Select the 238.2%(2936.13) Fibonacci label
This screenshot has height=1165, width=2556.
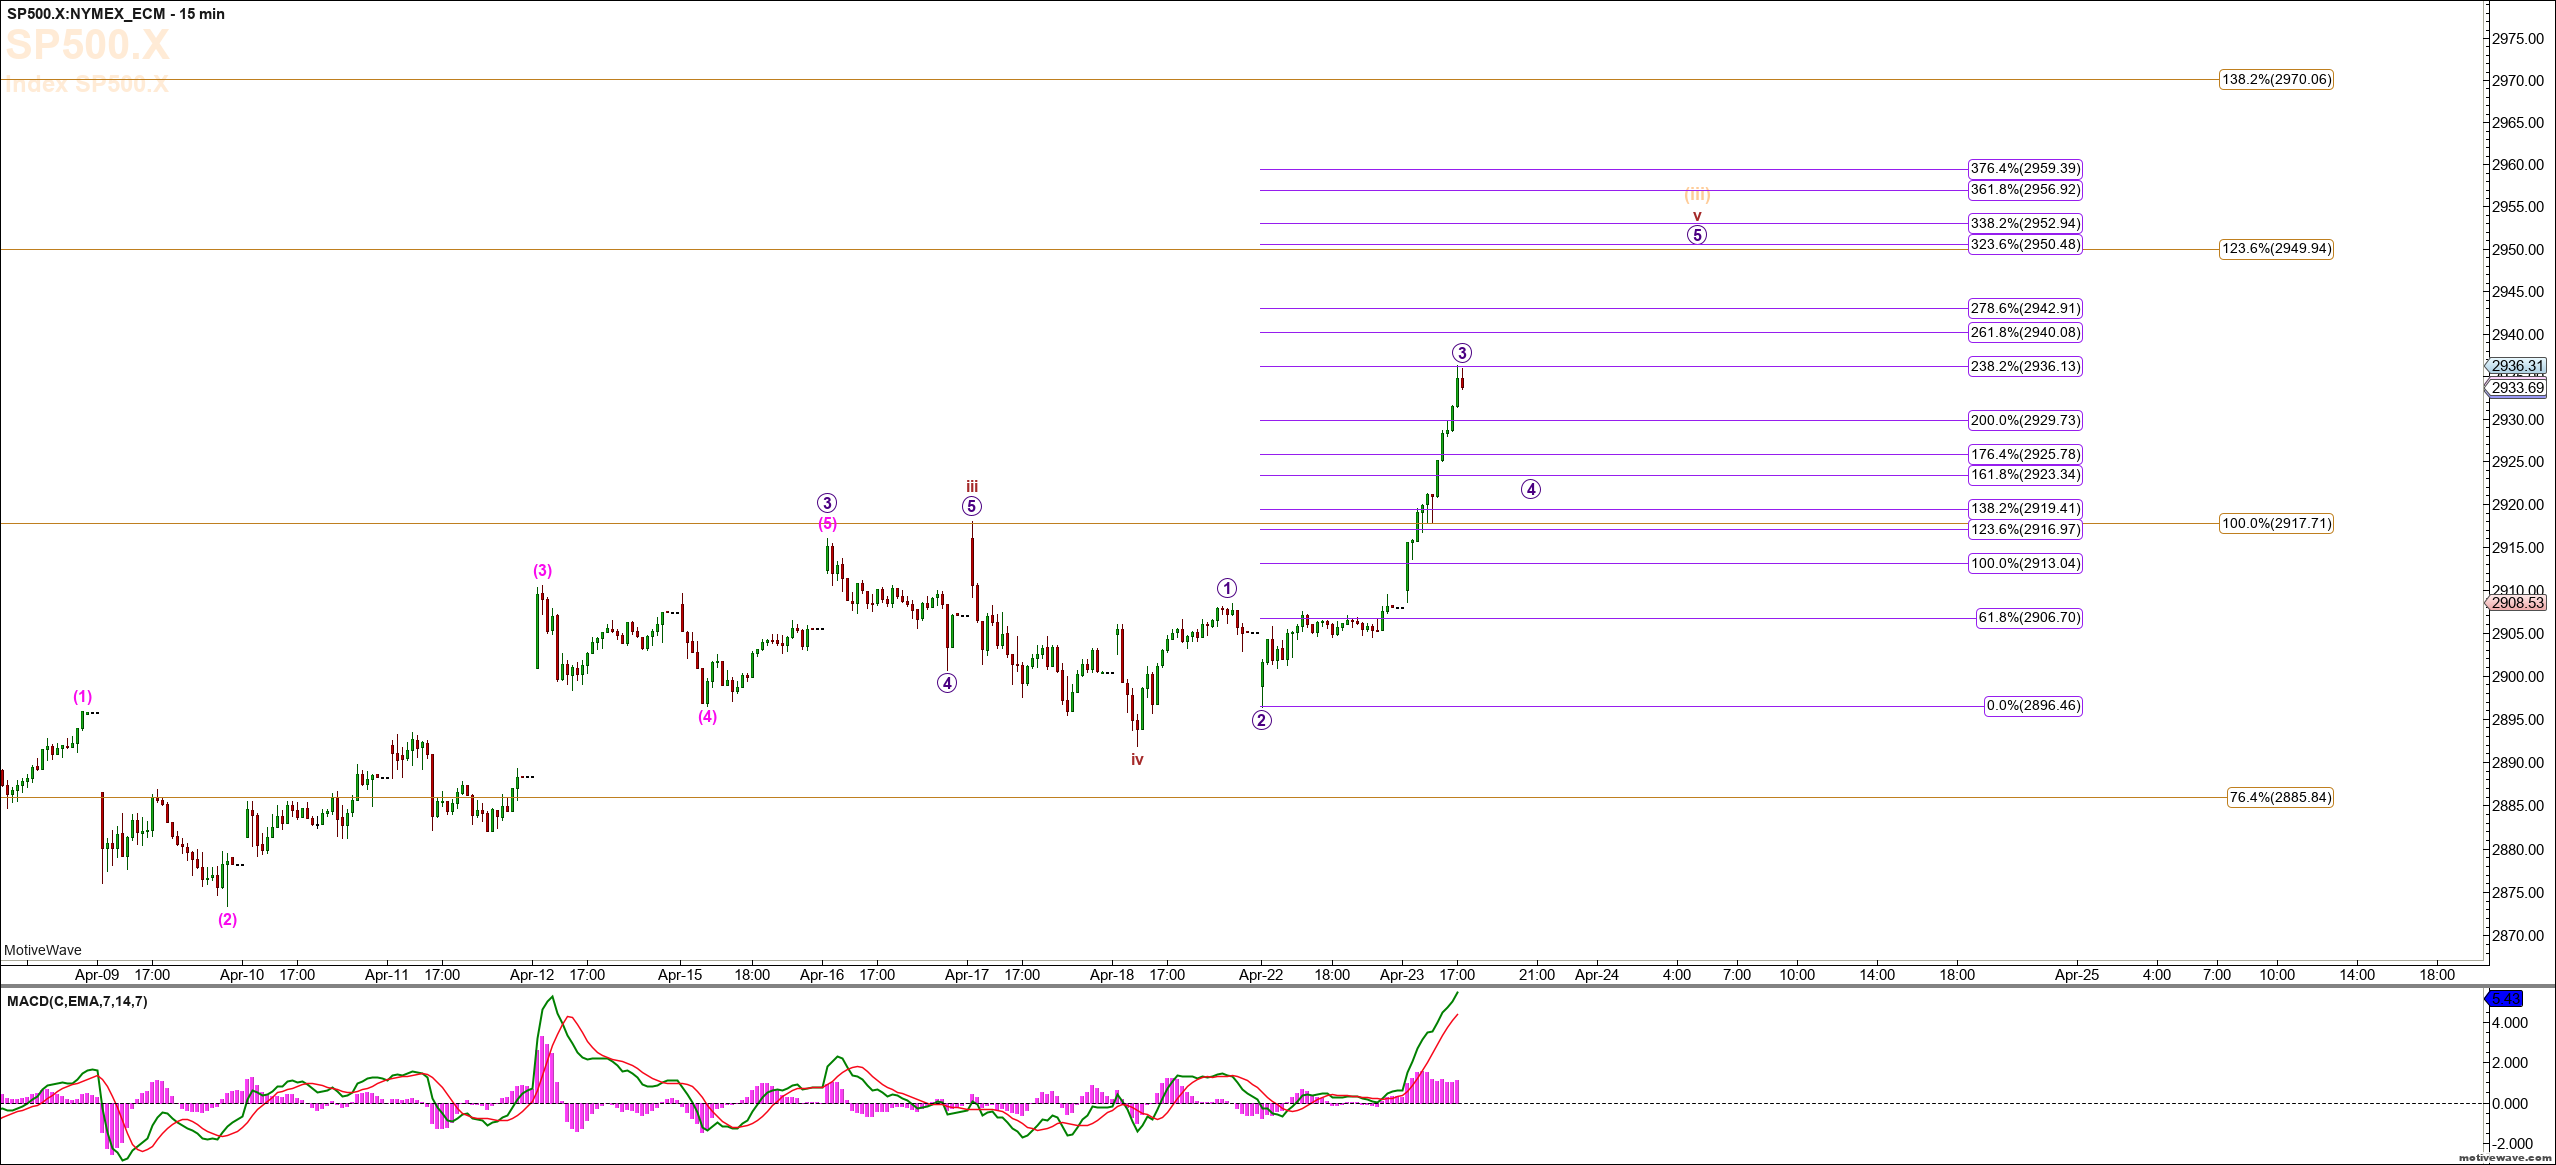[2025, 366]
